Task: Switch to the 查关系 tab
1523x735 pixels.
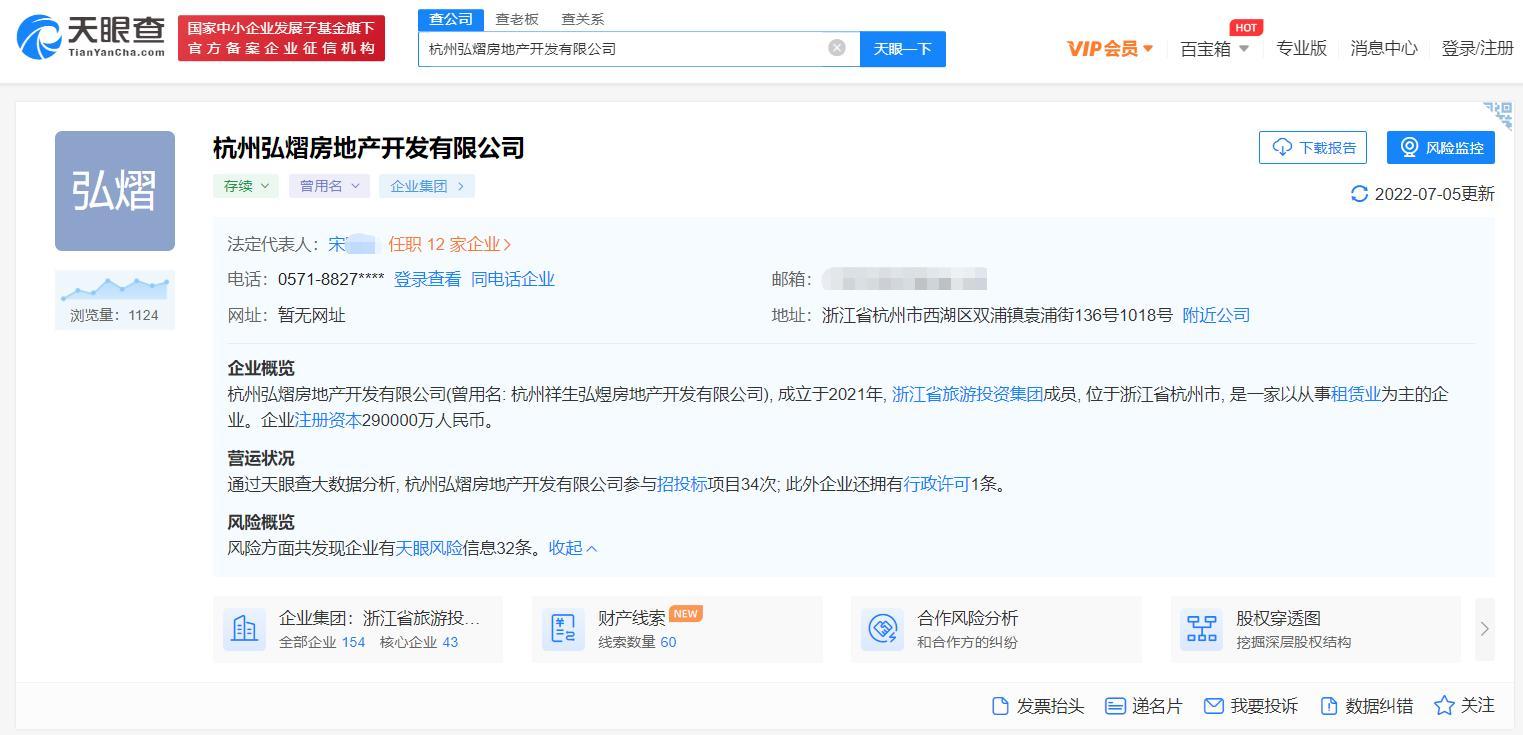Action: click(583, 19)
